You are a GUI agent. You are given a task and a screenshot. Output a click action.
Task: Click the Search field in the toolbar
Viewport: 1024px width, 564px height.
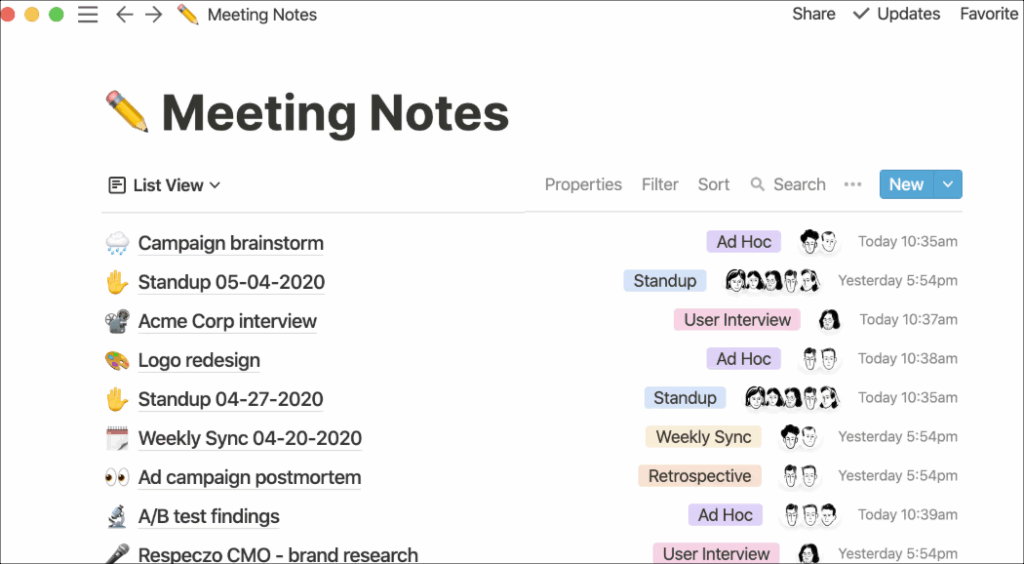click(788, 185)
